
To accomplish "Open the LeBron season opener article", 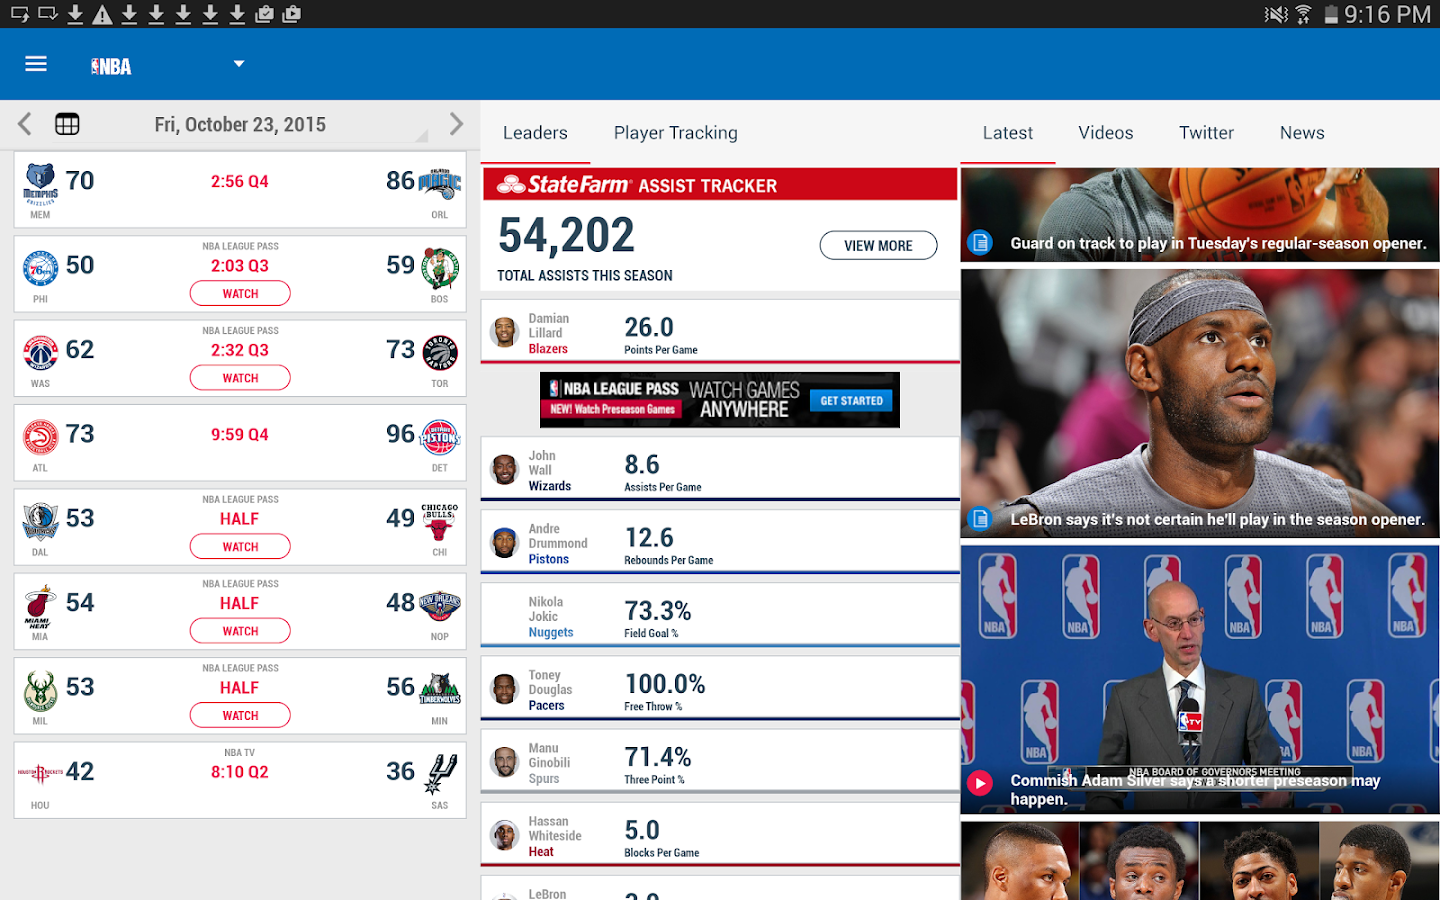I will coord(1200,403).
